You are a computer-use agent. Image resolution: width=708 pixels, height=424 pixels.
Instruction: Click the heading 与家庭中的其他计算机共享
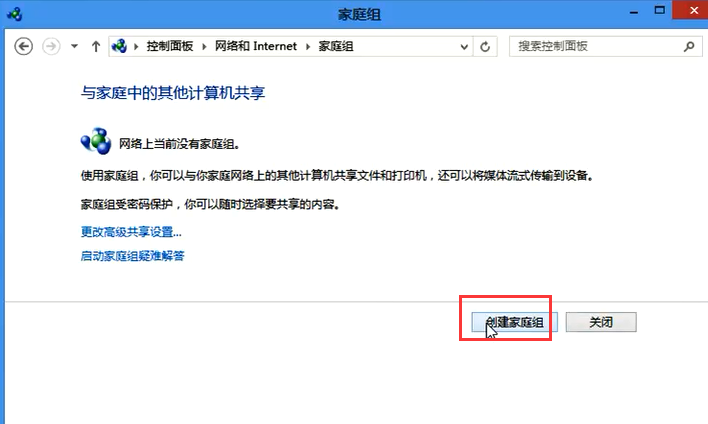[x=173, y=93]
